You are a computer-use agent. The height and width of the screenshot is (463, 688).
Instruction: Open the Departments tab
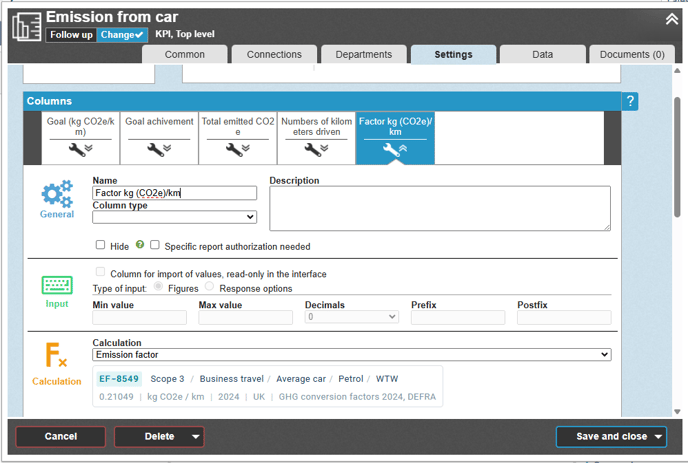[364, 55]
